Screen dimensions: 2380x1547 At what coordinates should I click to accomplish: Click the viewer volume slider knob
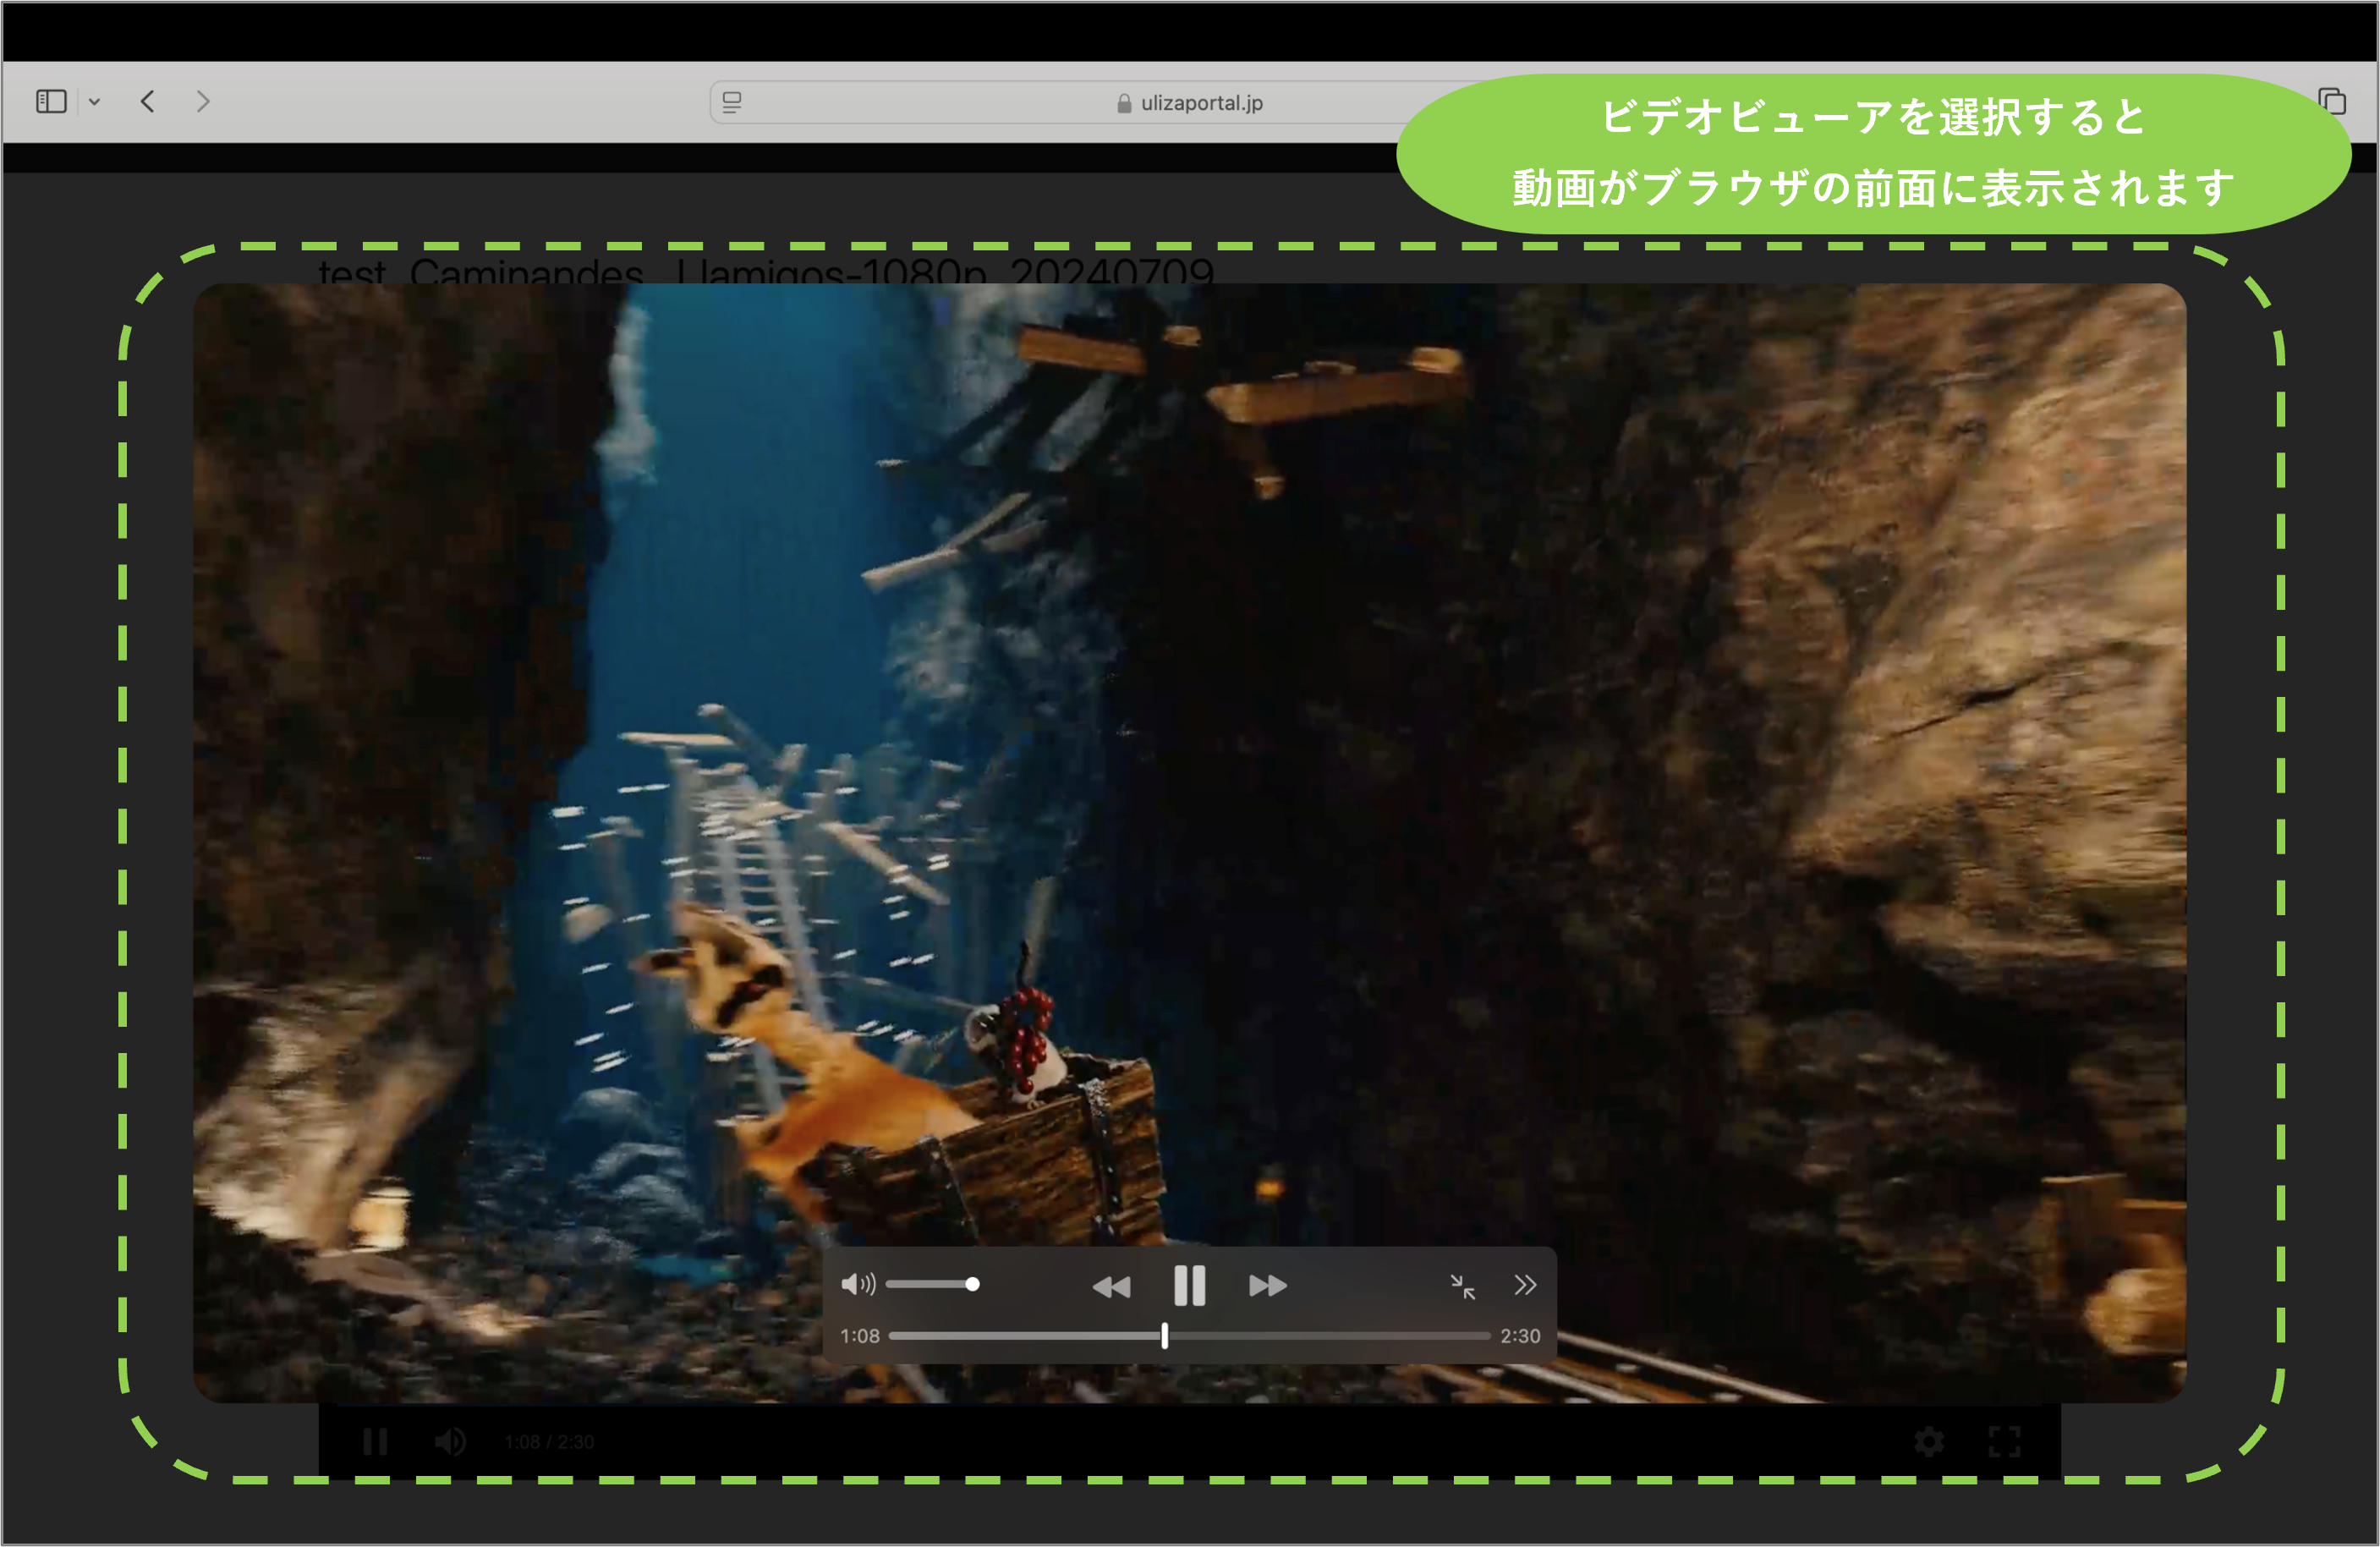(x=972, y=1284)
